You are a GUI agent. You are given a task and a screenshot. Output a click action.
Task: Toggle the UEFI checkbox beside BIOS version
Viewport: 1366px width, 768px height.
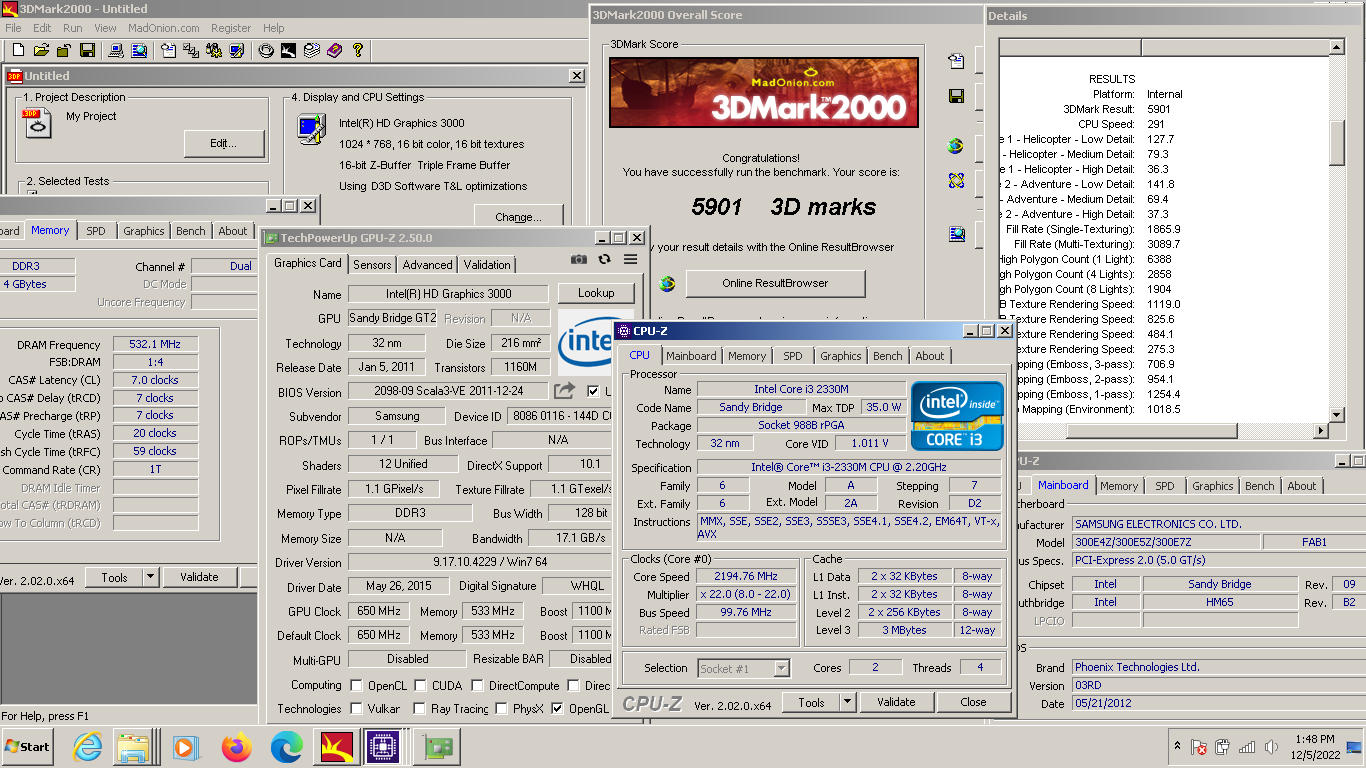594,391
